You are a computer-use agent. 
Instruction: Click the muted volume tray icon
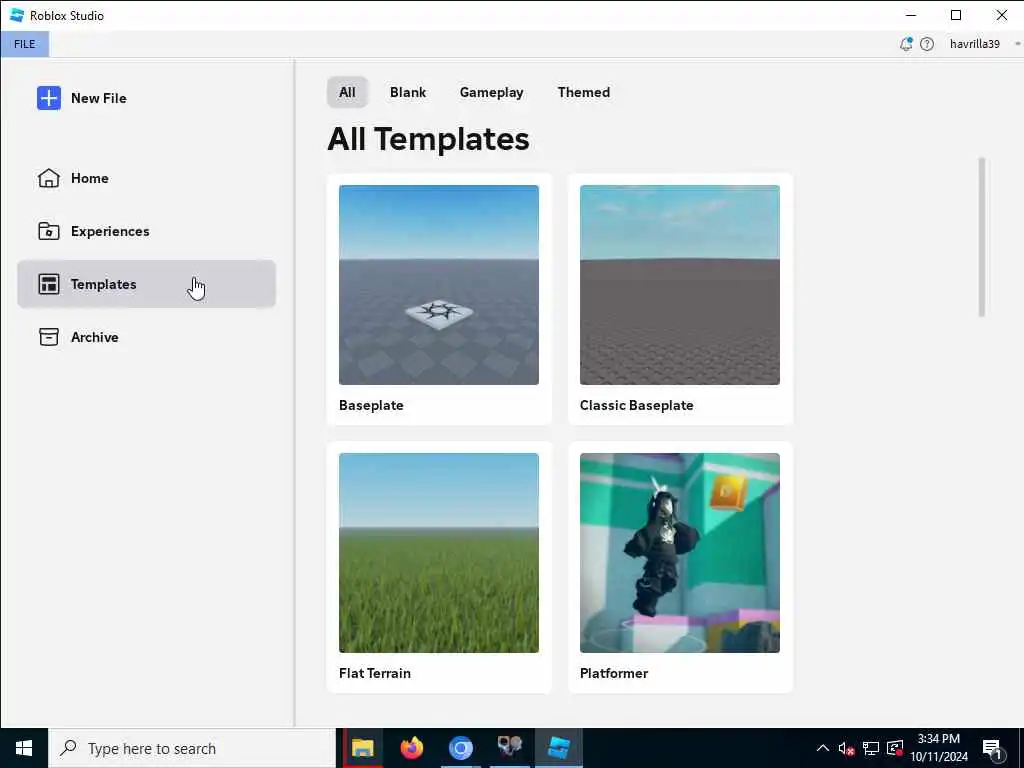846,748
